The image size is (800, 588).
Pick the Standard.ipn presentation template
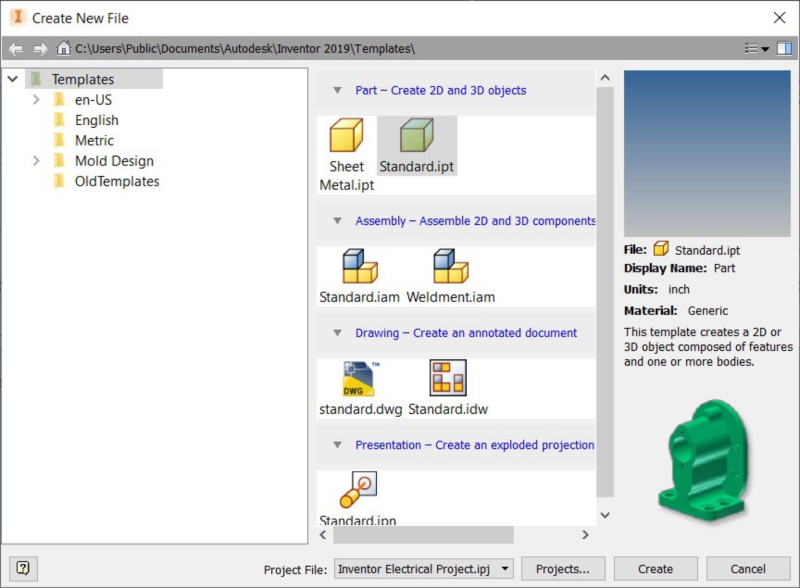(359, 490)
